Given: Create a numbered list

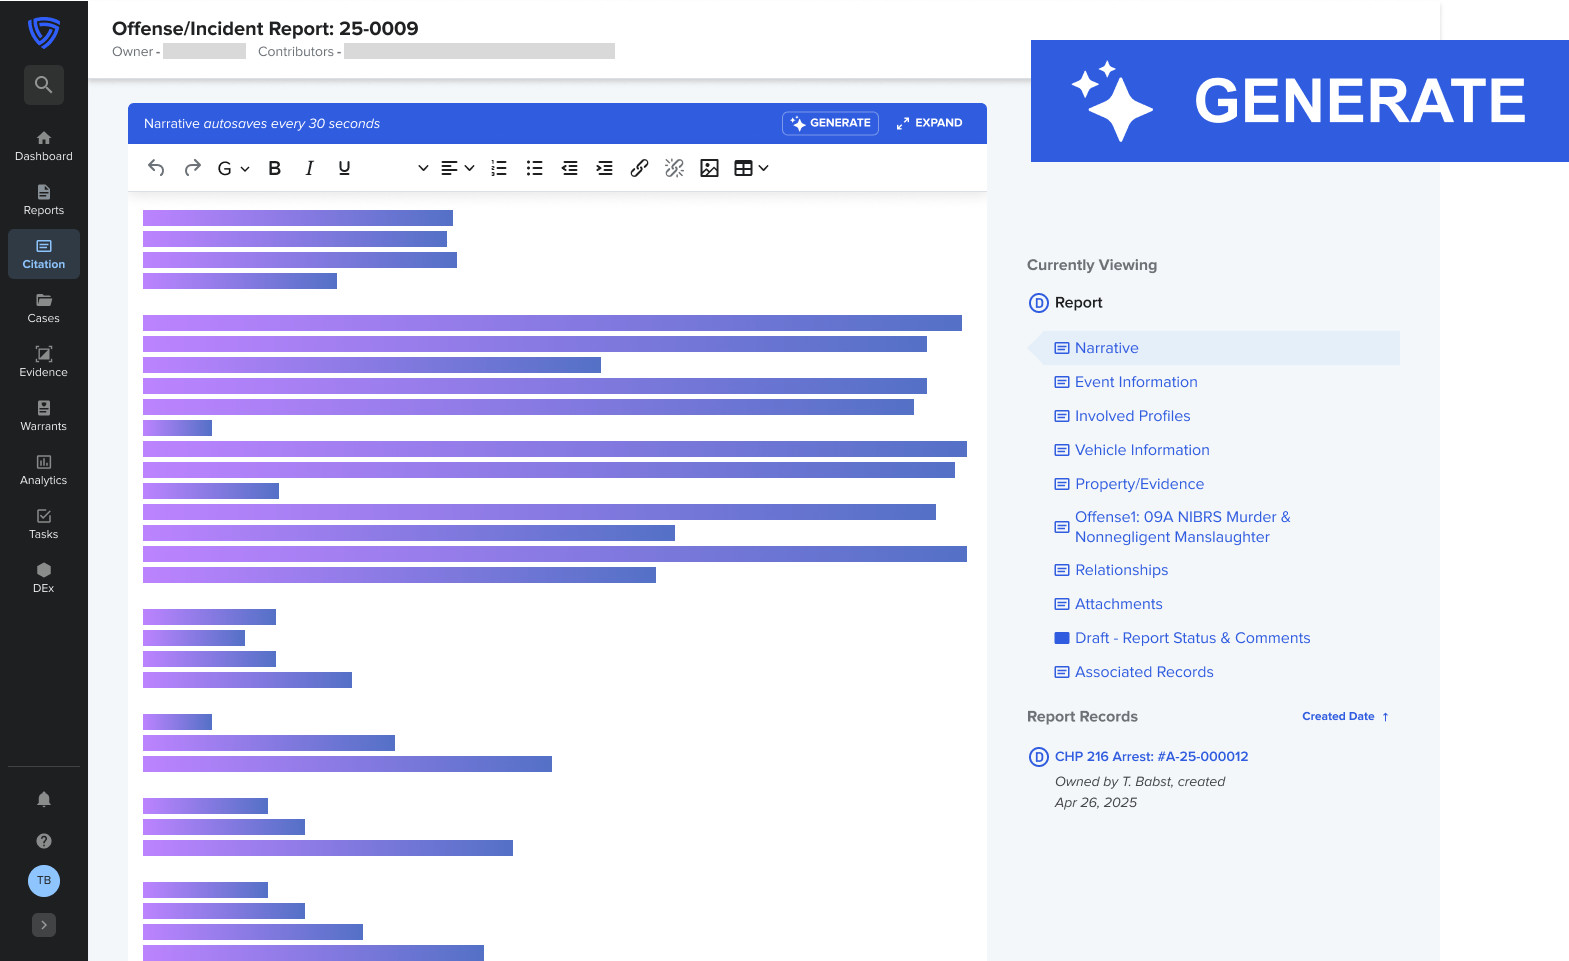Looking at the screenshot, I should (499, 168).
